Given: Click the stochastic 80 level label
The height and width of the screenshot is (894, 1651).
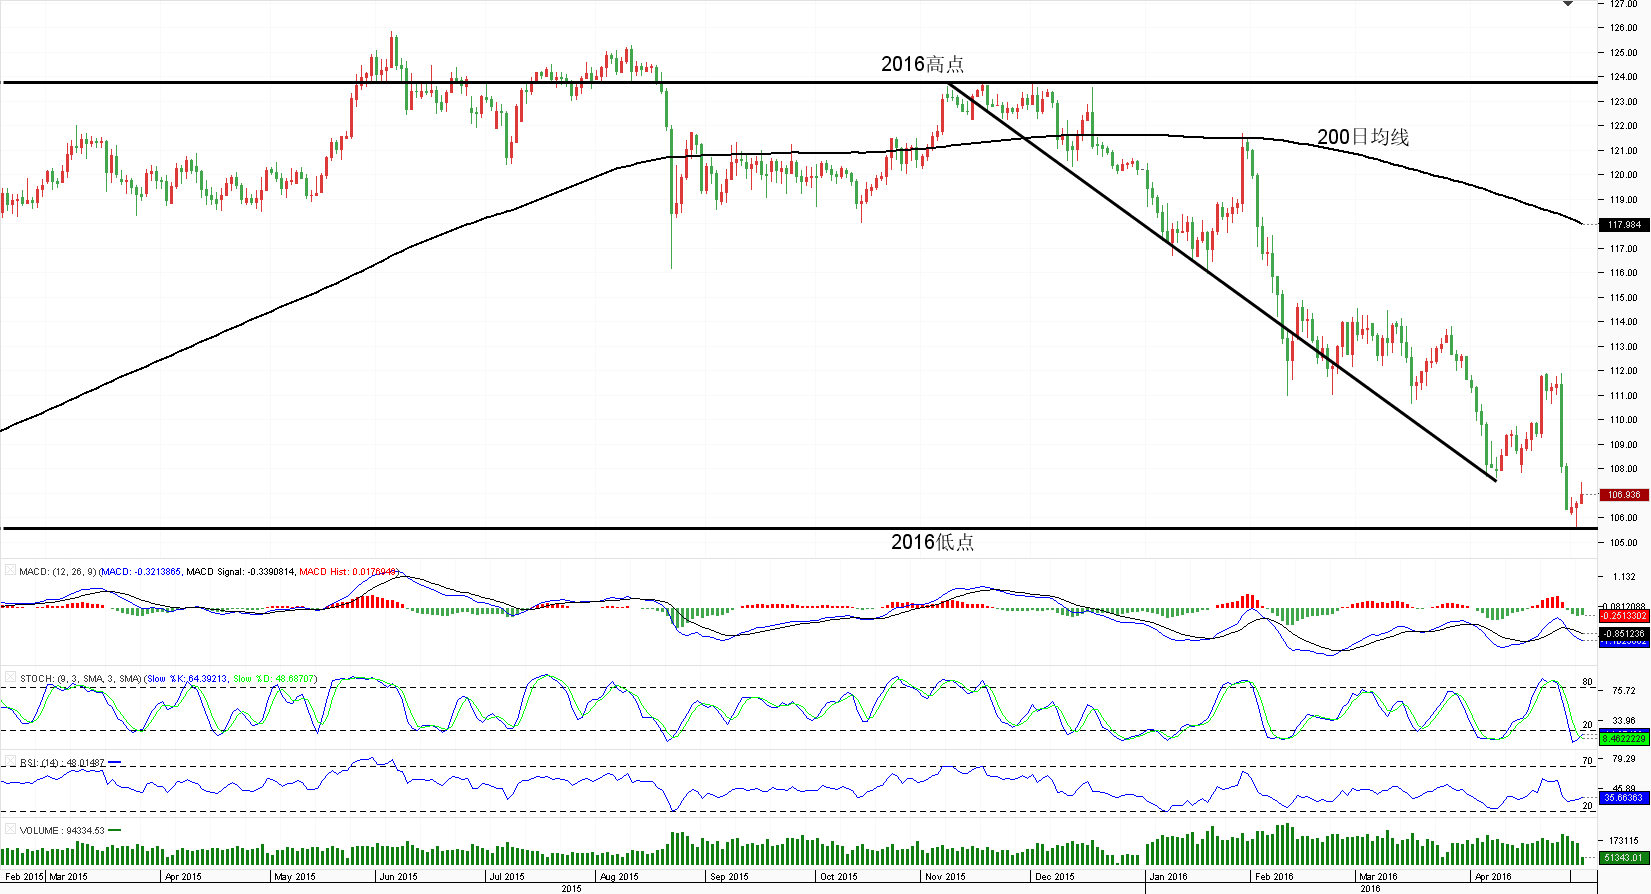Looking at the screenshot, I should pos(1587,682).
